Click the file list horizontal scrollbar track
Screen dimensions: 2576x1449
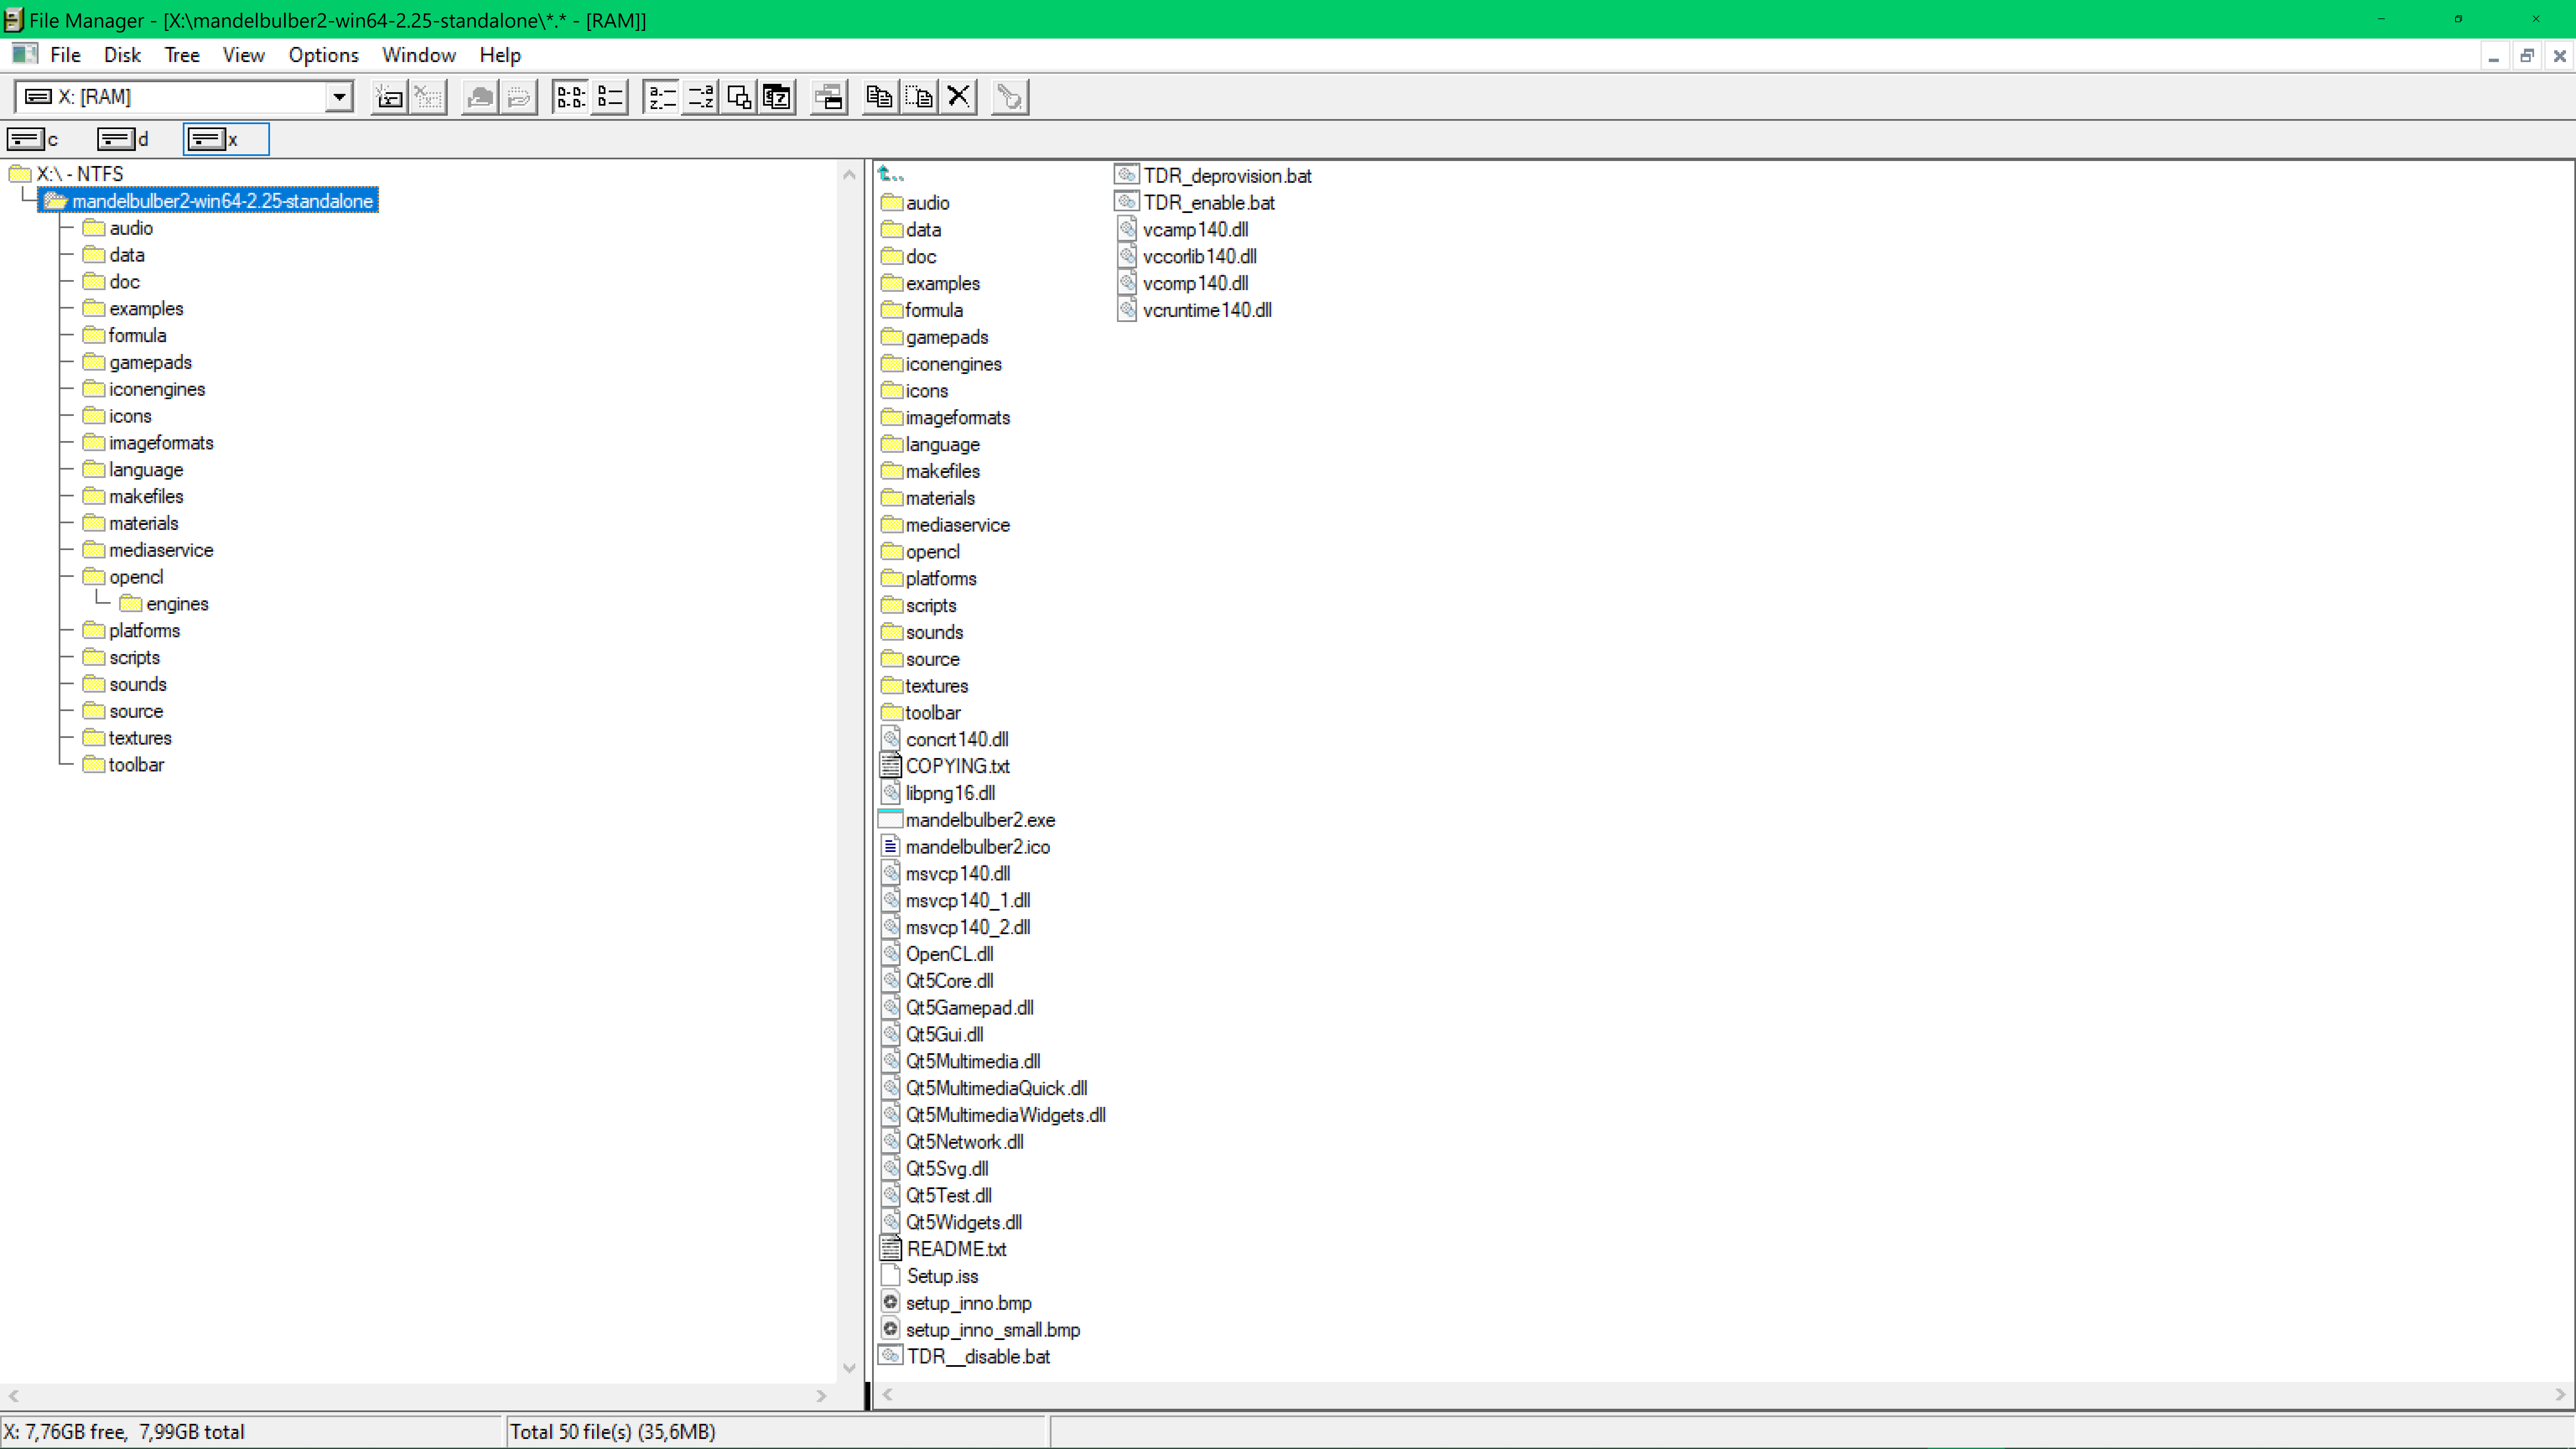pos(1720,1394)
